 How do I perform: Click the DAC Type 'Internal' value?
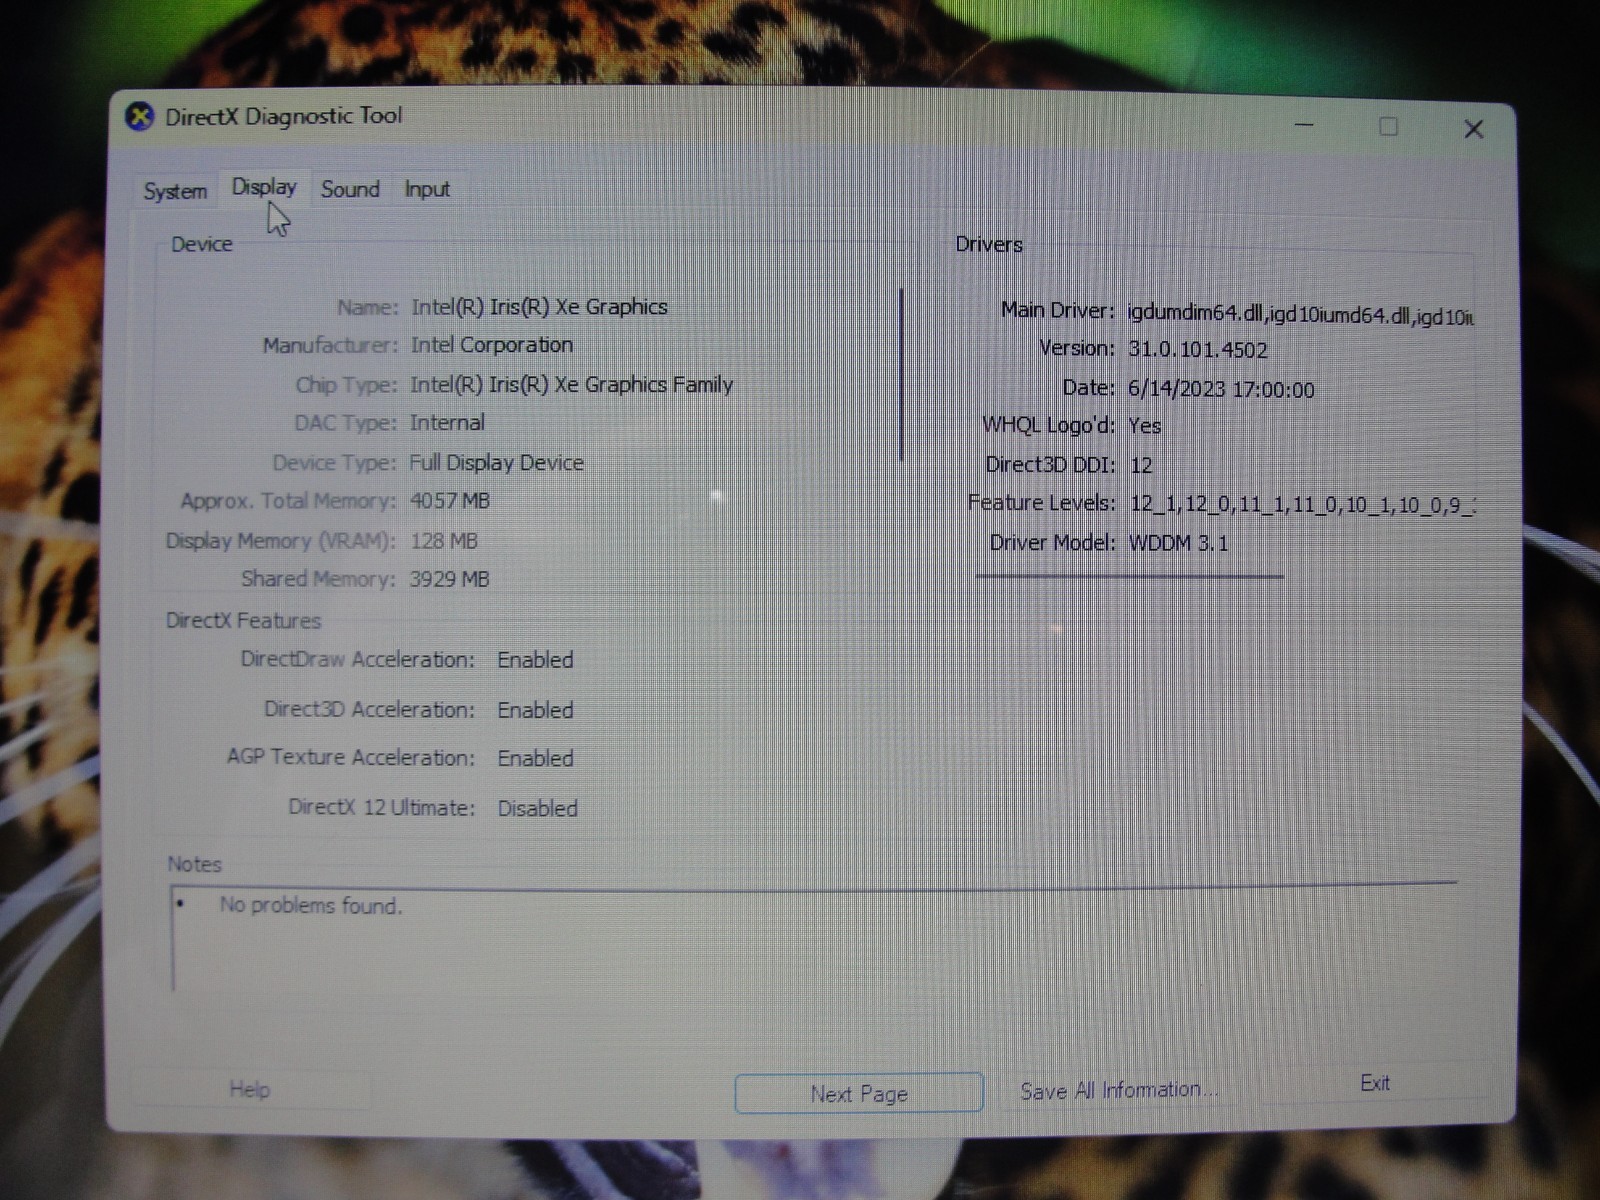point(447,423)
